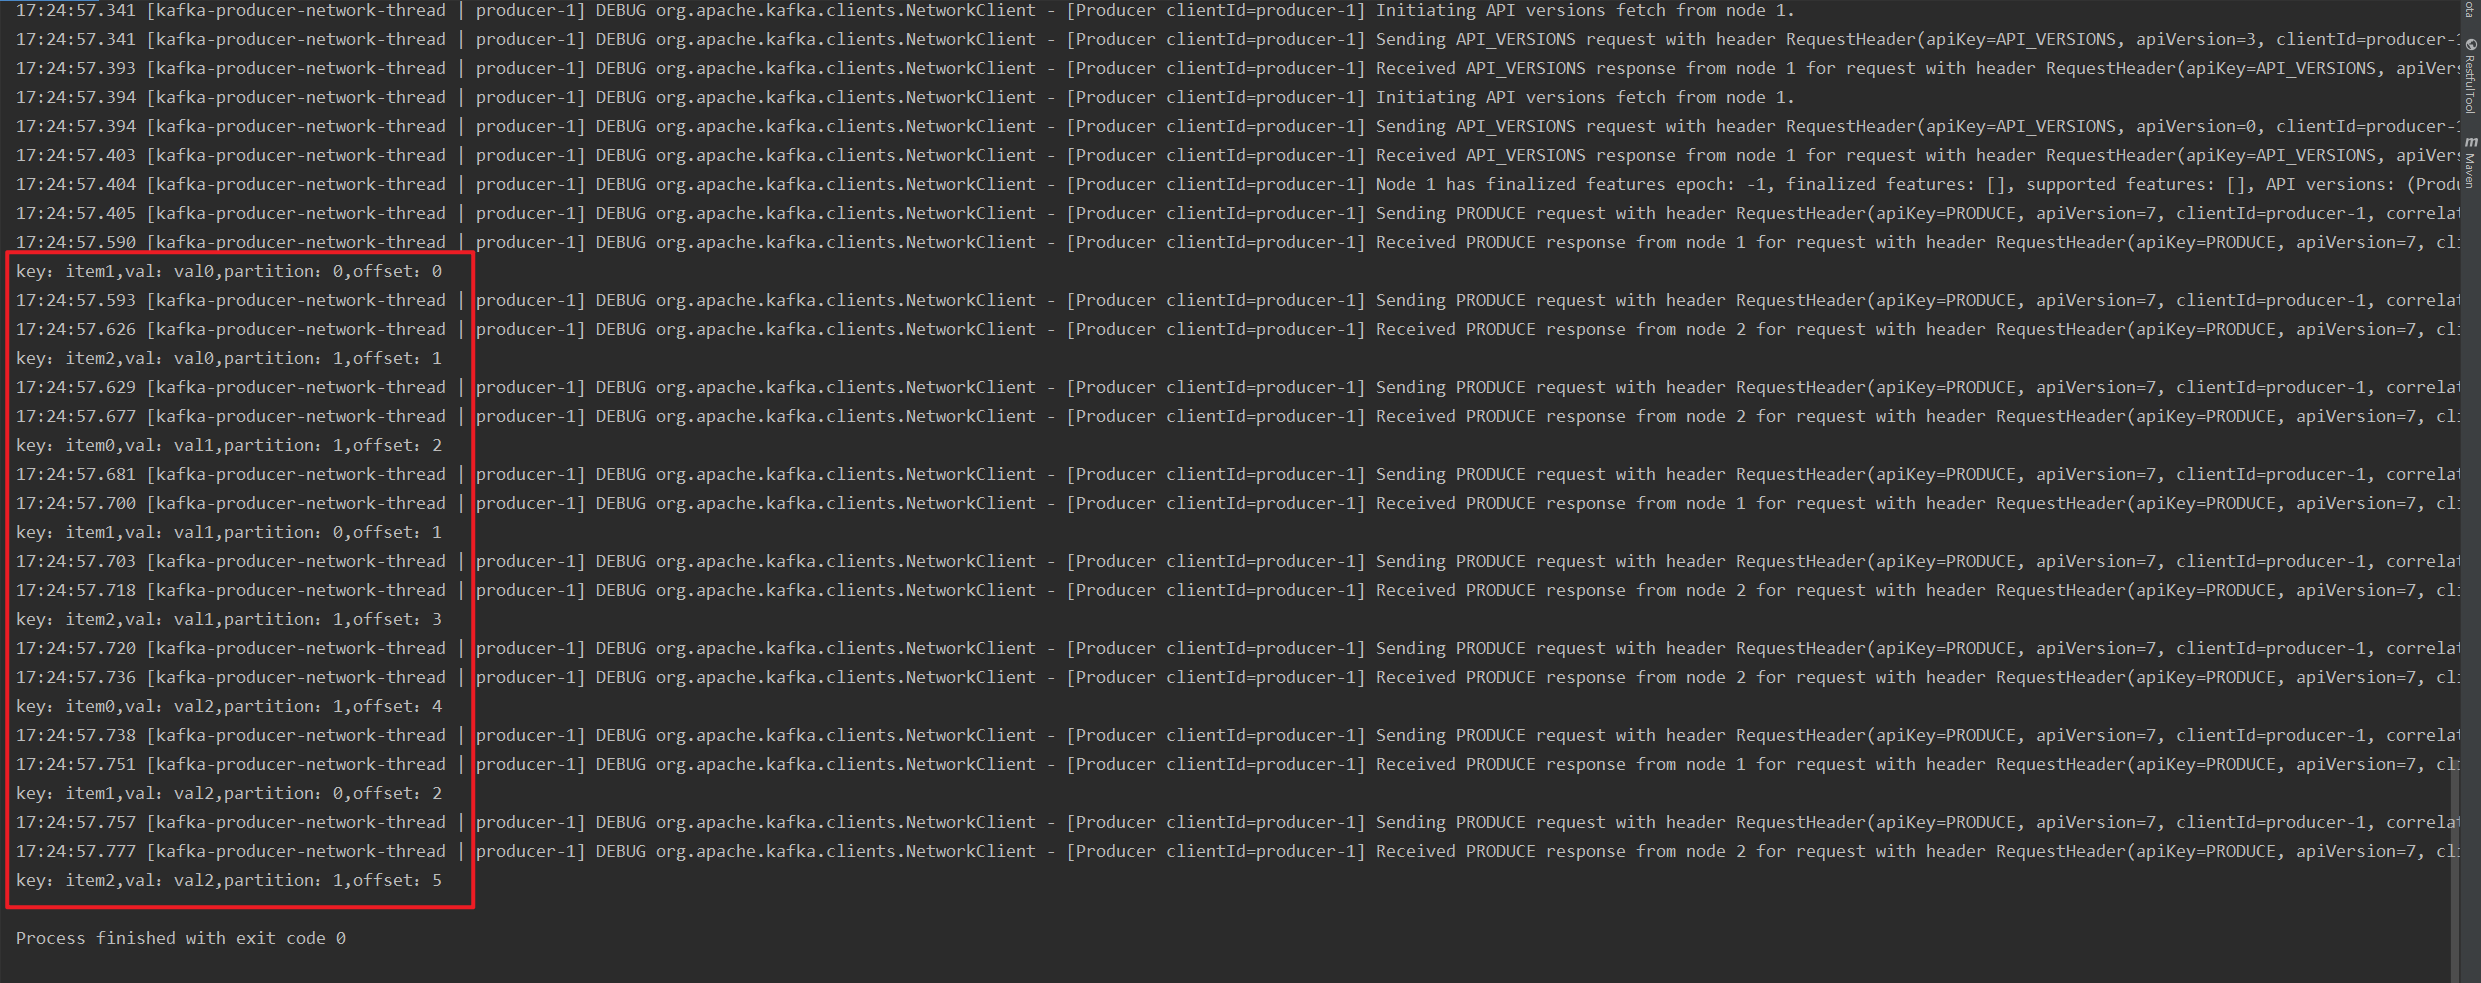This screenshot has height=983, width=2481.
Task: Click the log line timestamped 17:24:57.403
Action: 1237,155
